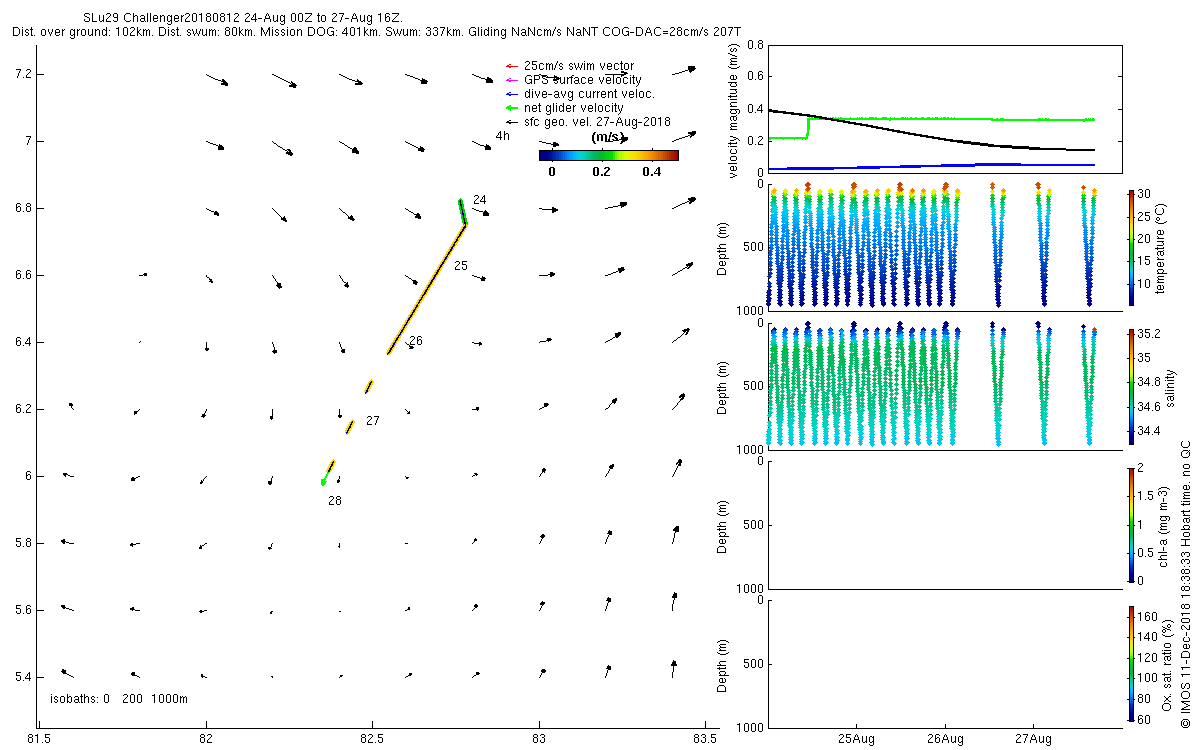Click the blue dive-avg current legend arrow
This screenshot has width=1200, height=750.
click(512, 94)
